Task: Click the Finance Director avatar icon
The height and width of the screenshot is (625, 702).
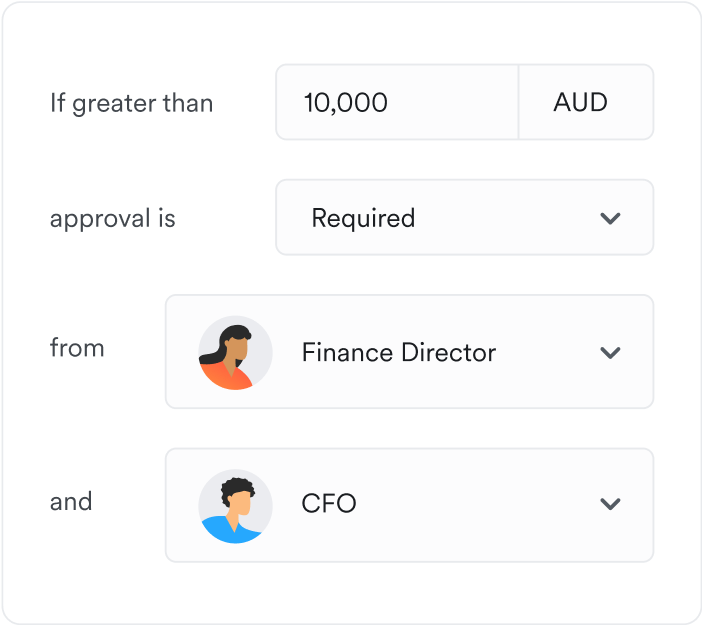Action: [x=236, y=352]
